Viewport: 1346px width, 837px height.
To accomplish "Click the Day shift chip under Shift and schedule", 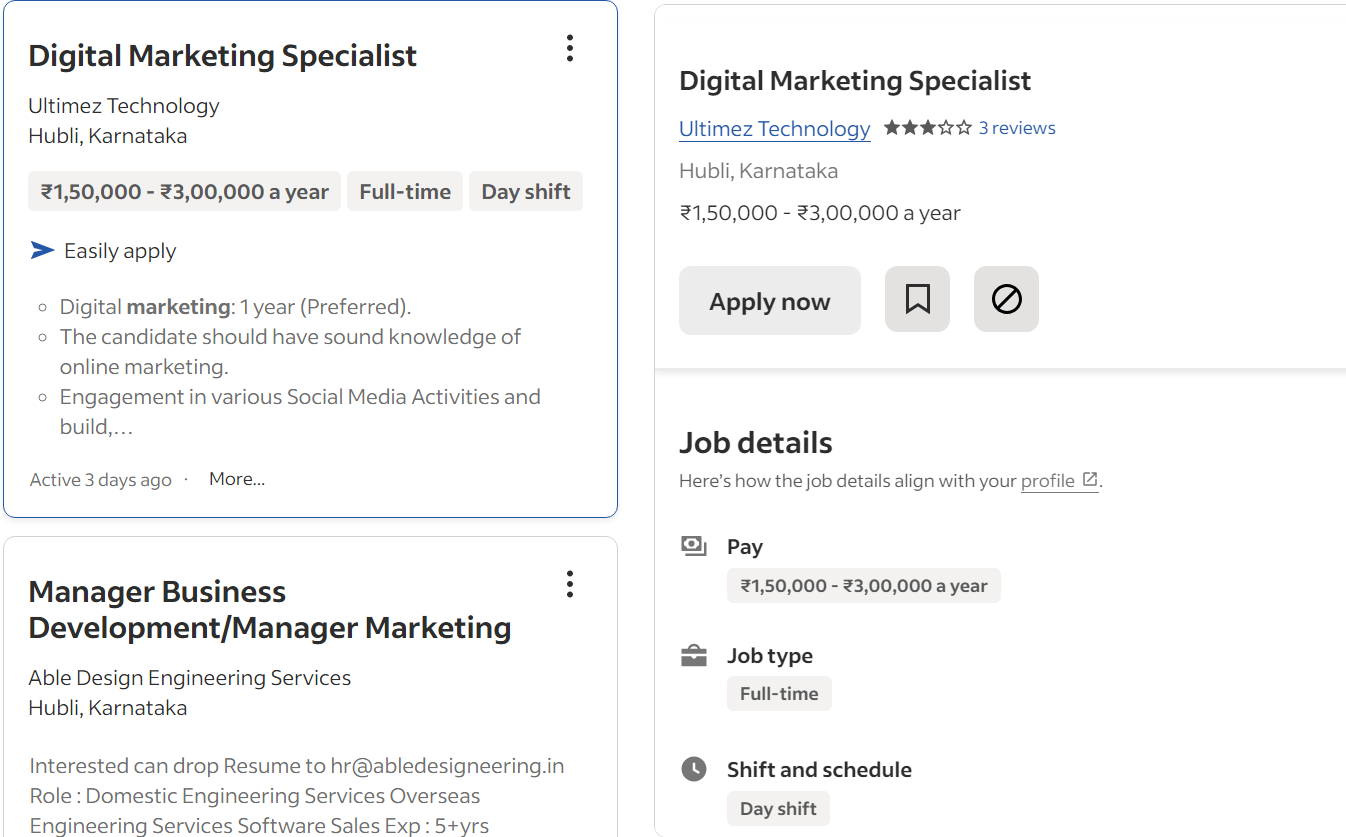I will point(778,809).
